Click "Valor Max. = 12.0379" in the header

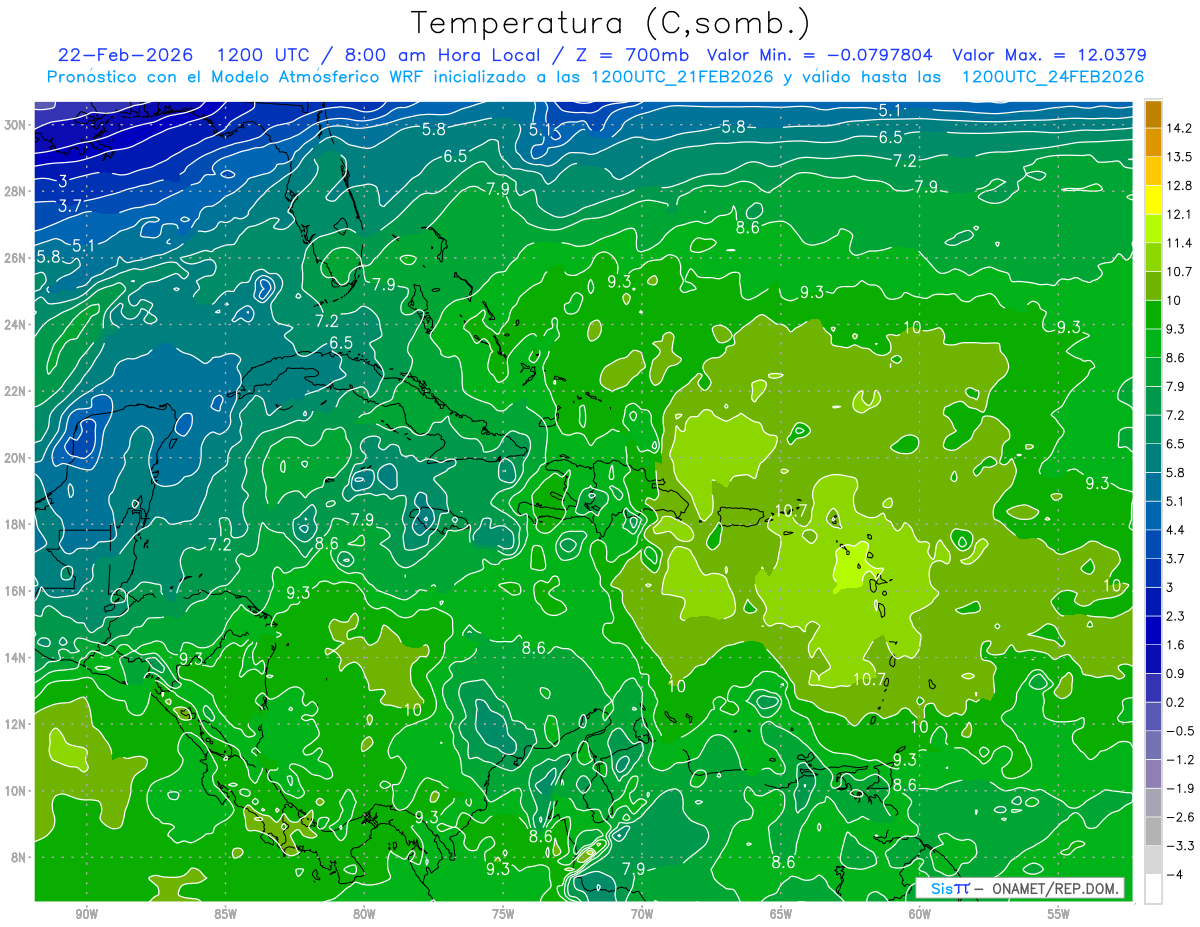point(1049,55)
